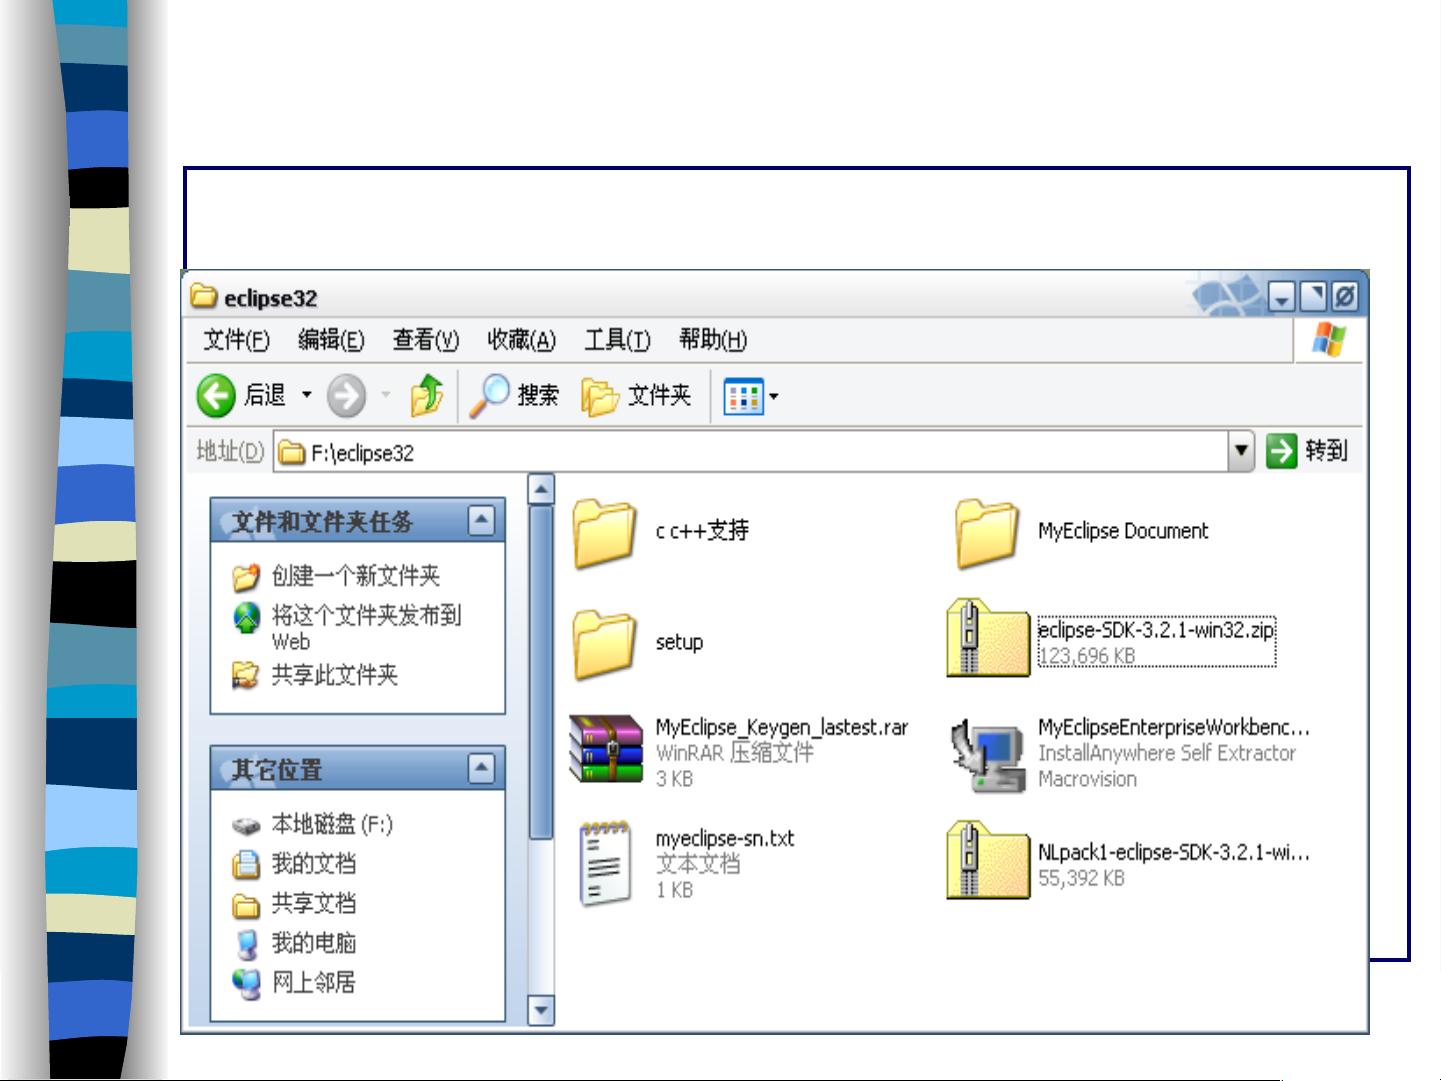The width and height of the screenshot is (1441, 1081).
Task: Select the setup folder name label
Action: (x=679, y=642)
